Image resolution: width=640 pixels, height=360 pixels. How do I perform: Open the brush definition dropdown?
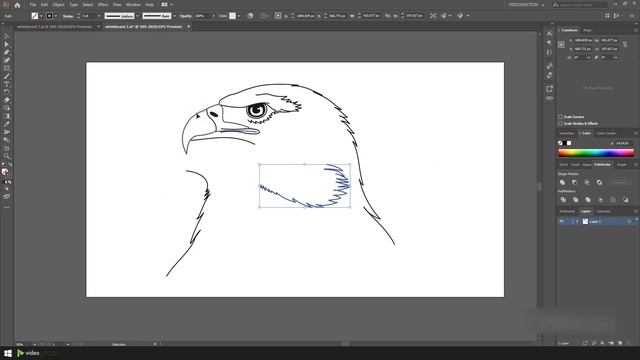pyautogui.click(x=174, y=16)
